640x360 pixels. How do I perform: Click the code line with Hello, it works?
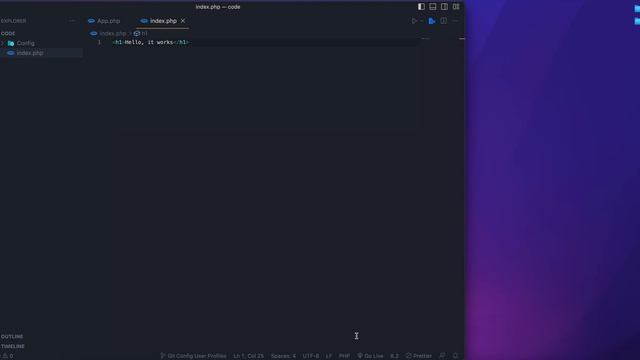coord(151,42)
